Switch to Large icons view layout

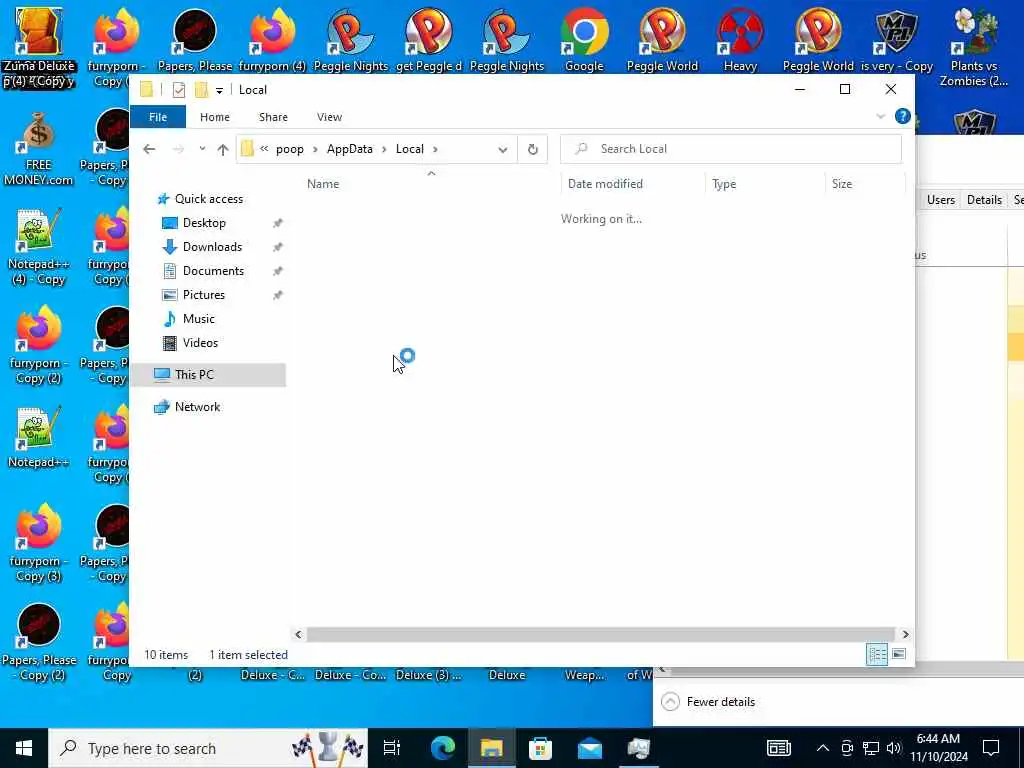pyautogui.click(x=899, y=654)
